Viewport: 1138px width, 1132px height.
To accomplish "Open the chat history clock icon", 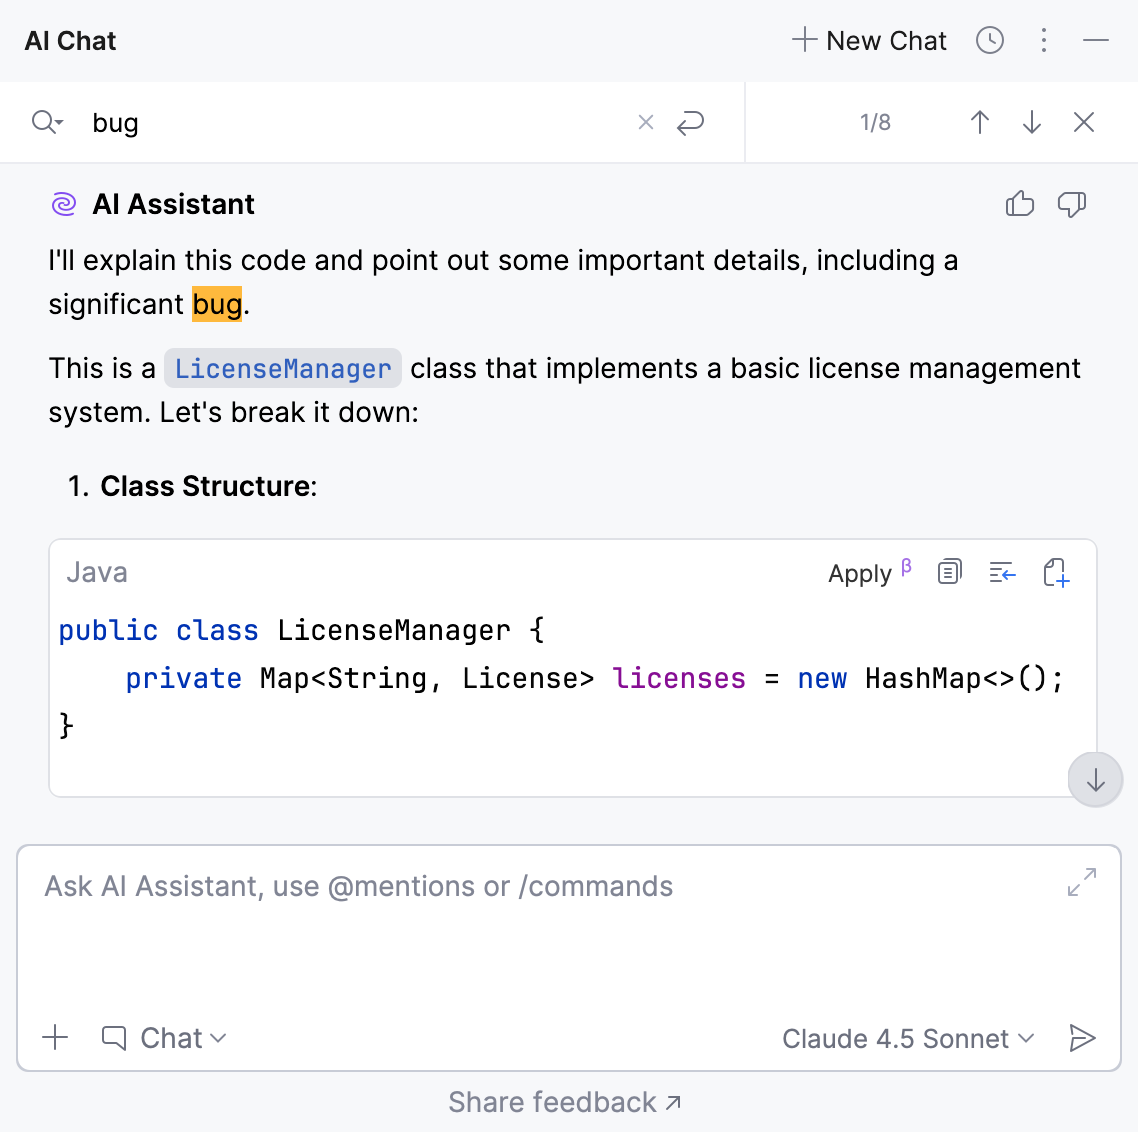I will 989,40.
